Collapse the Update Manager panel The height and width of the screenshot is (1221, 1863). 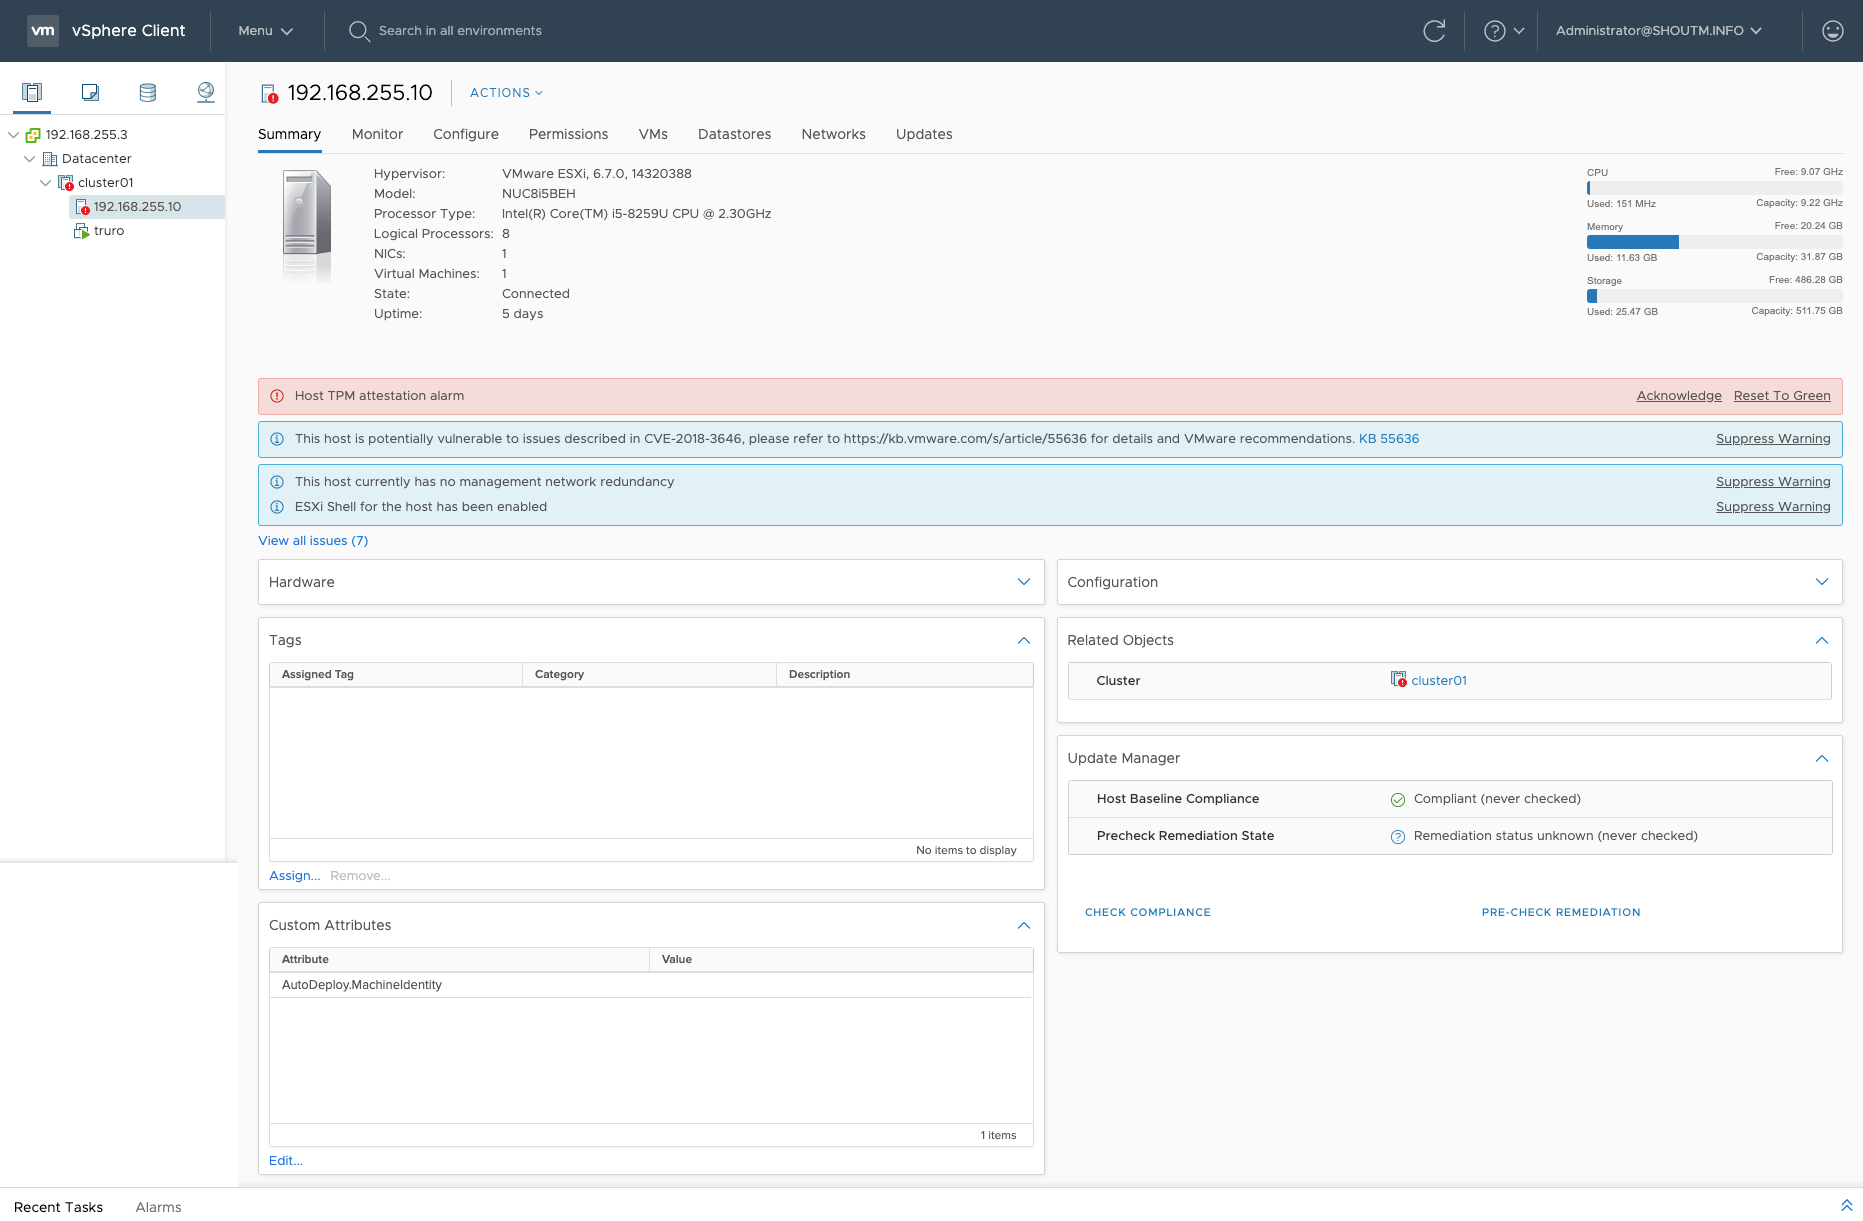coord(1822,758)
